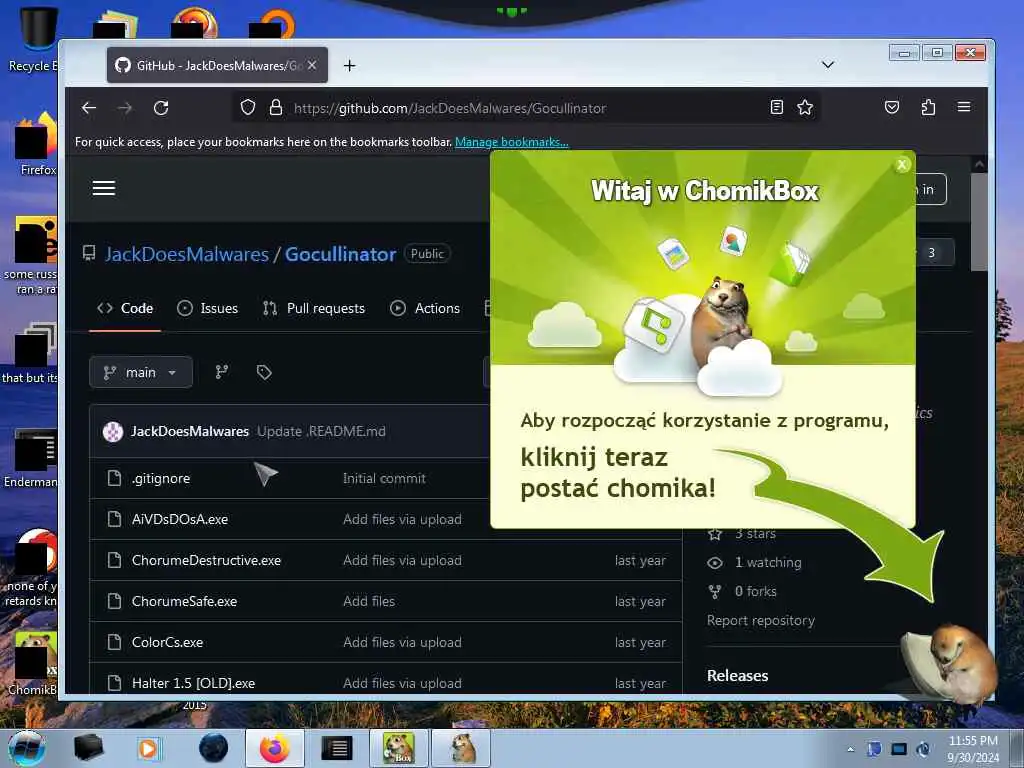The image size is (1024, 768).
Task: Open the ColorCs.exe file
Action: (x=167, y=643)
